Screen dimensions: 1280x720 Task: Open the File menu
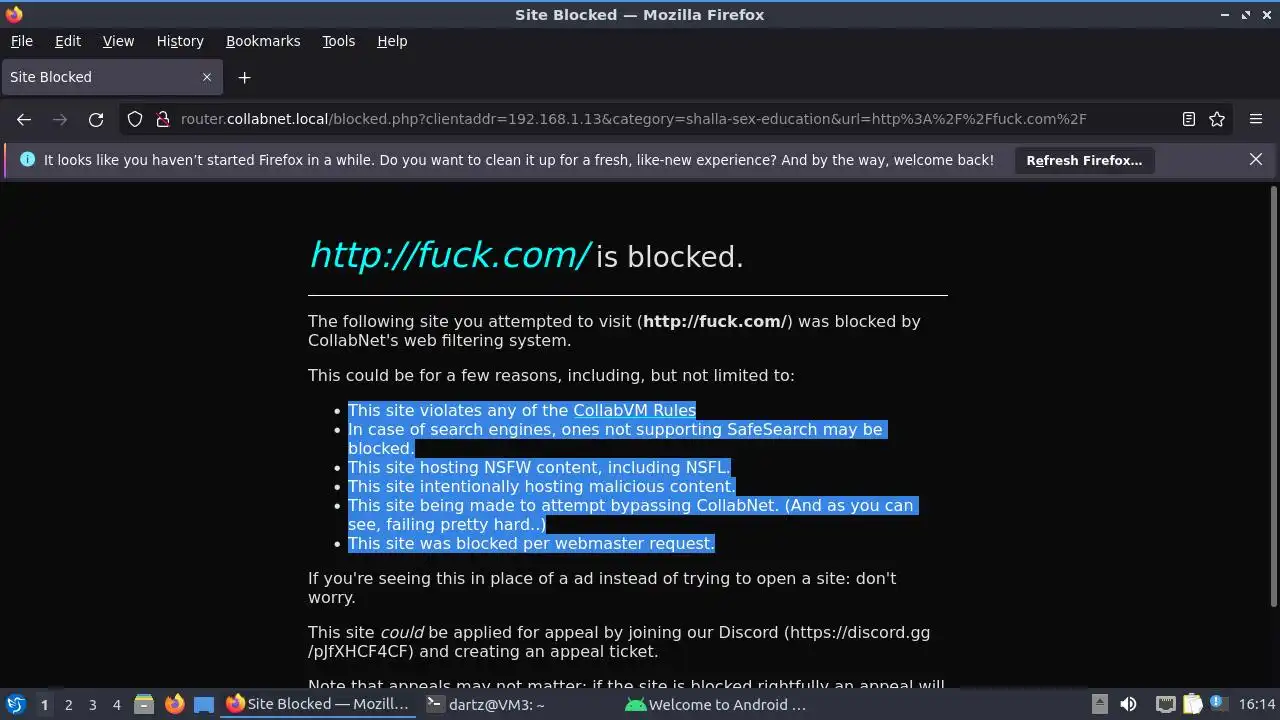pyautogui.click(x=21, y=41)
